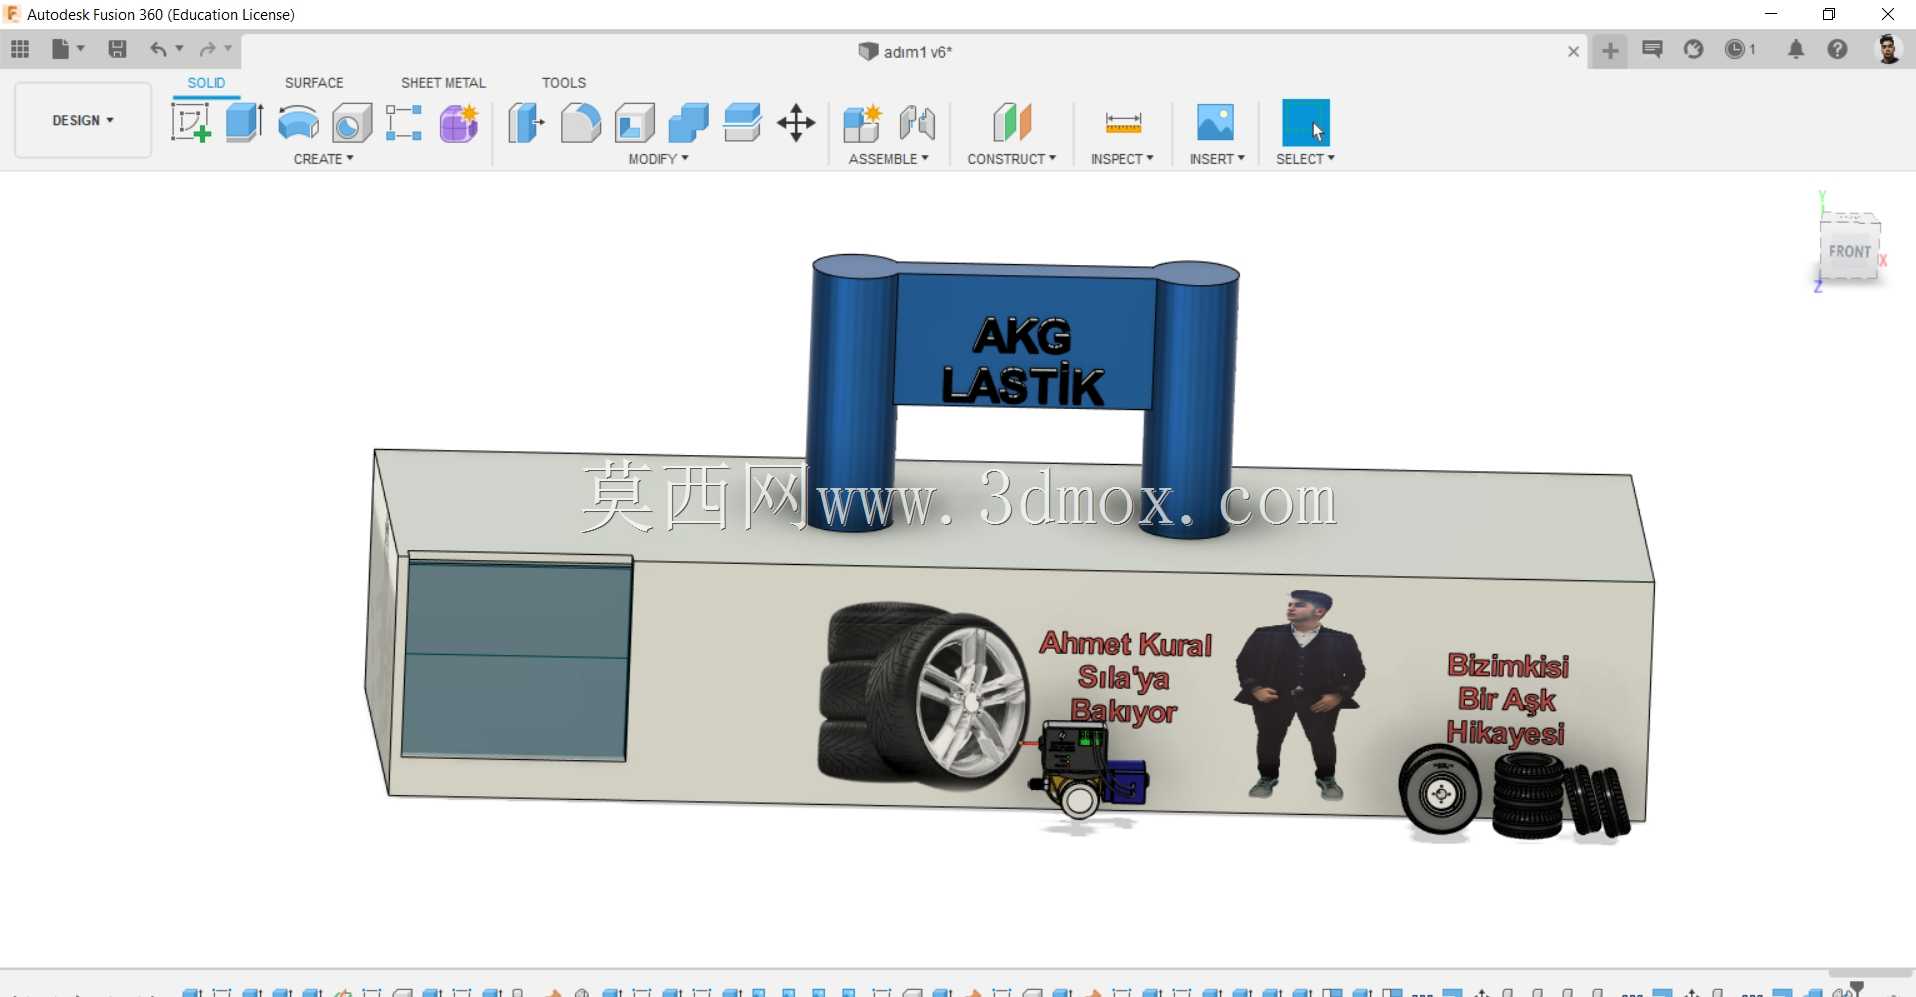Select the Hole tool

(352, 123)
